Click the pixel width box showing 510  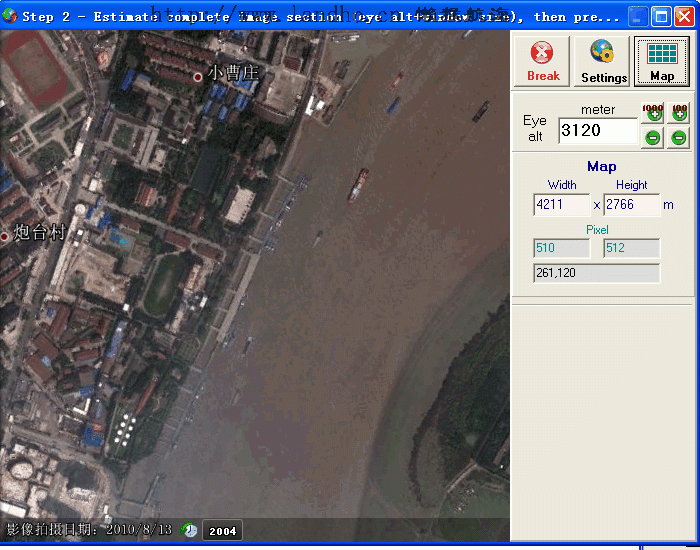click(x=561, y=248)
